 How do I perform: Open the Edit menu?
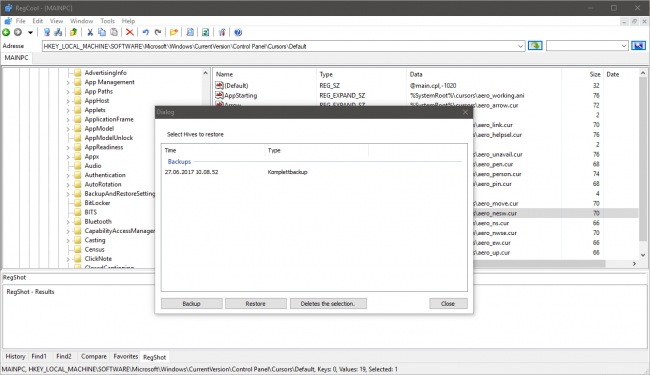point(38,21)
